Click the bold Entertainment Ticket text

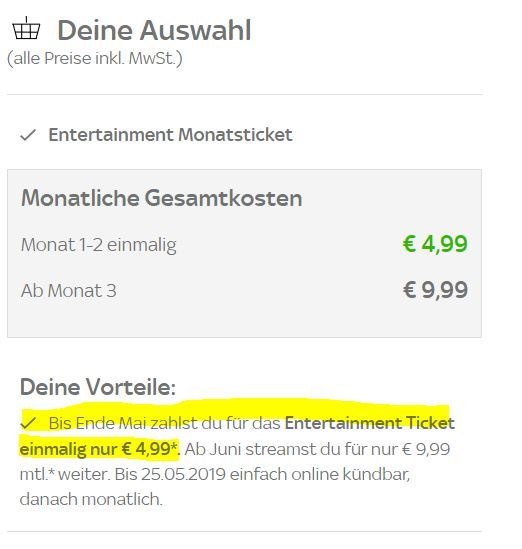[369, 423]
